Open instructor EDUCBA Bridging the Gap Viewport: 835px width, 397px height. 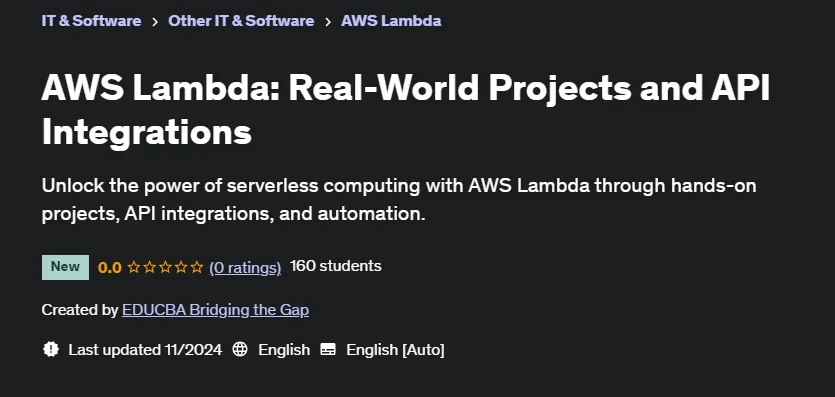tap(215, 310)
